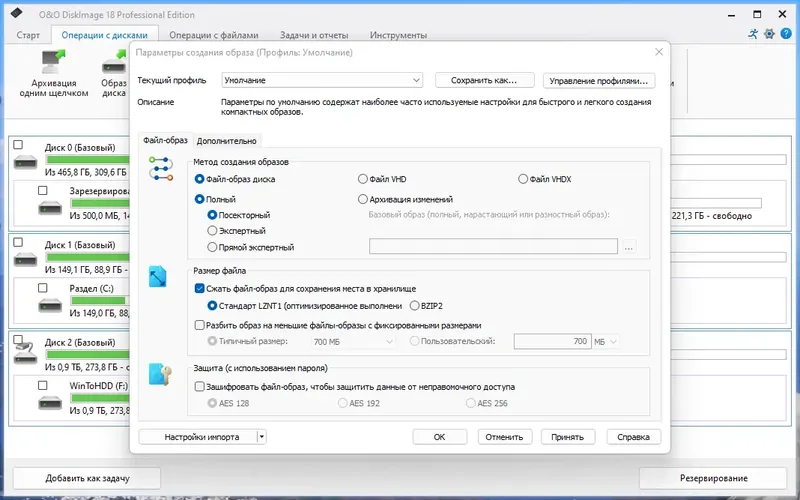The image size is (800, 500).
Task: Close the image options dialog
Action: coord(659,52)
